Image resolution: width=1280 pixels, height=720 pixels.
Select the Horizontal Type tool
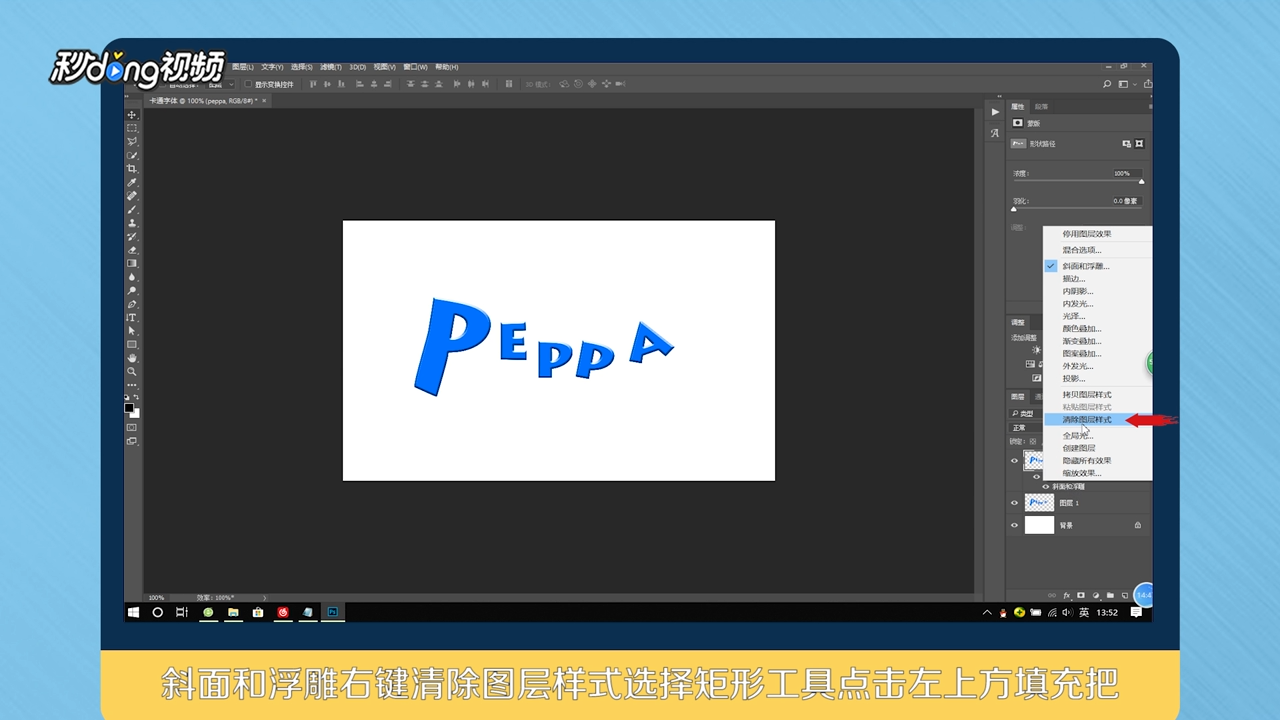132,317
